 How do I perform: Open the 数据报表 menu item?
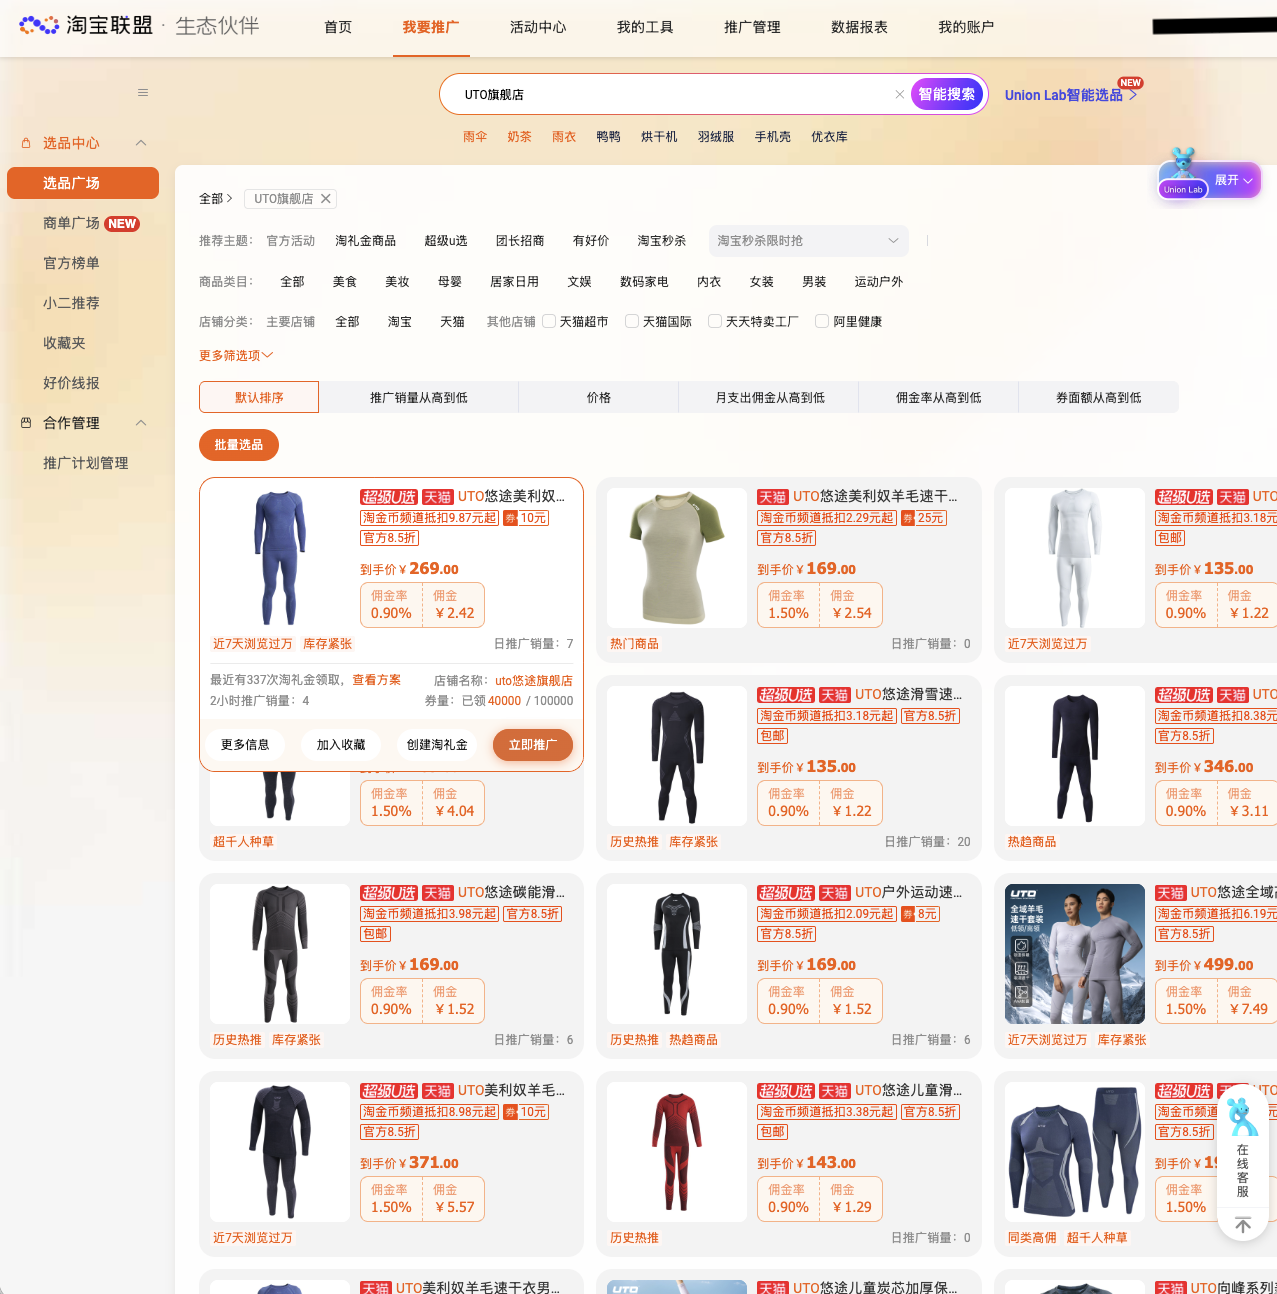(x=858, y=28)
